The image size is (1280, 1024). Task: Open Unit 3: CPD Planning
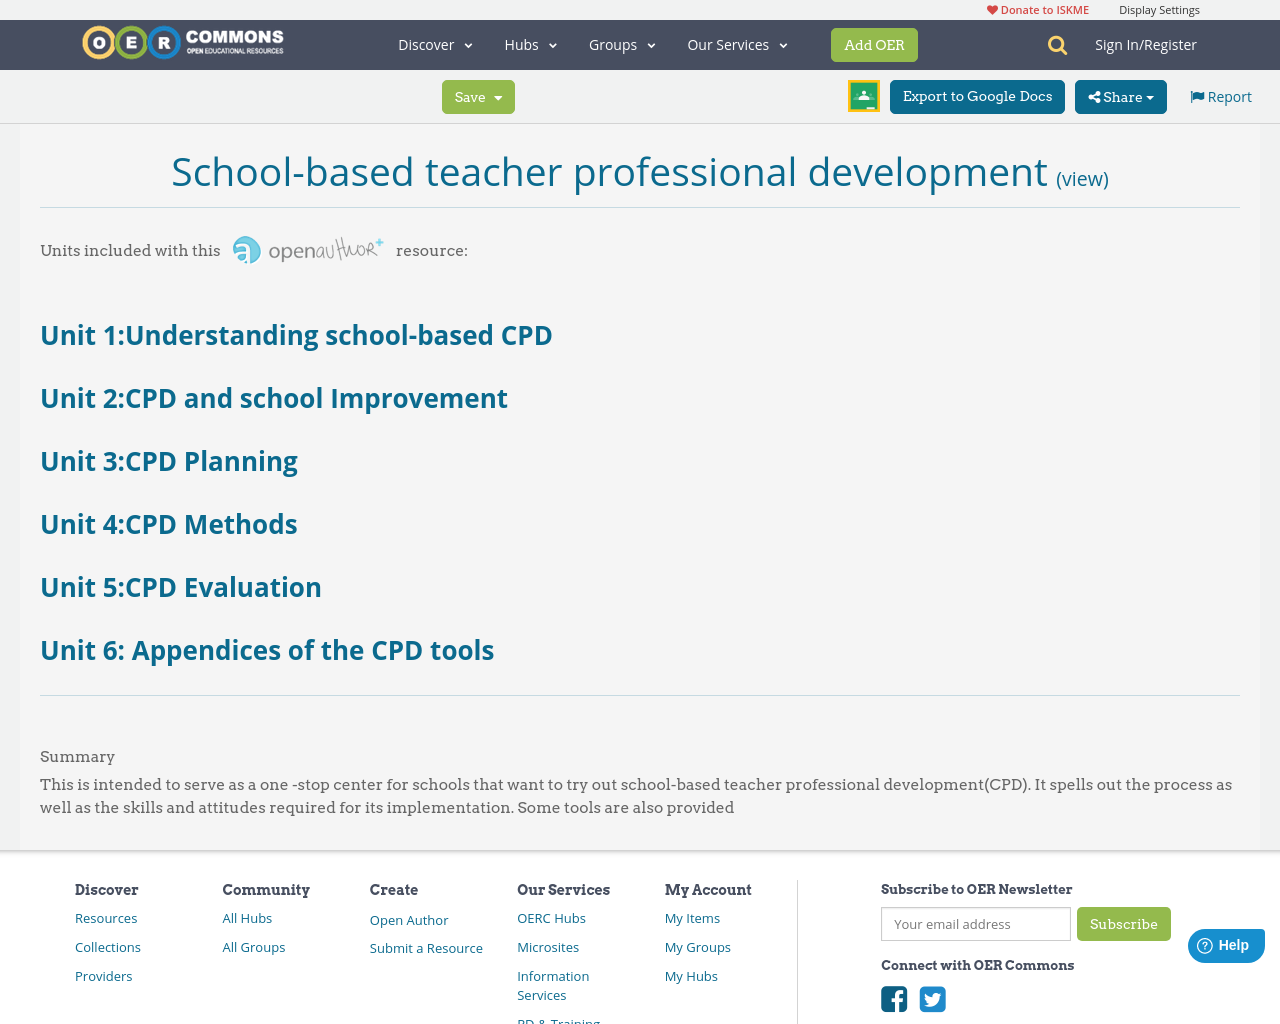click(168, 461)
